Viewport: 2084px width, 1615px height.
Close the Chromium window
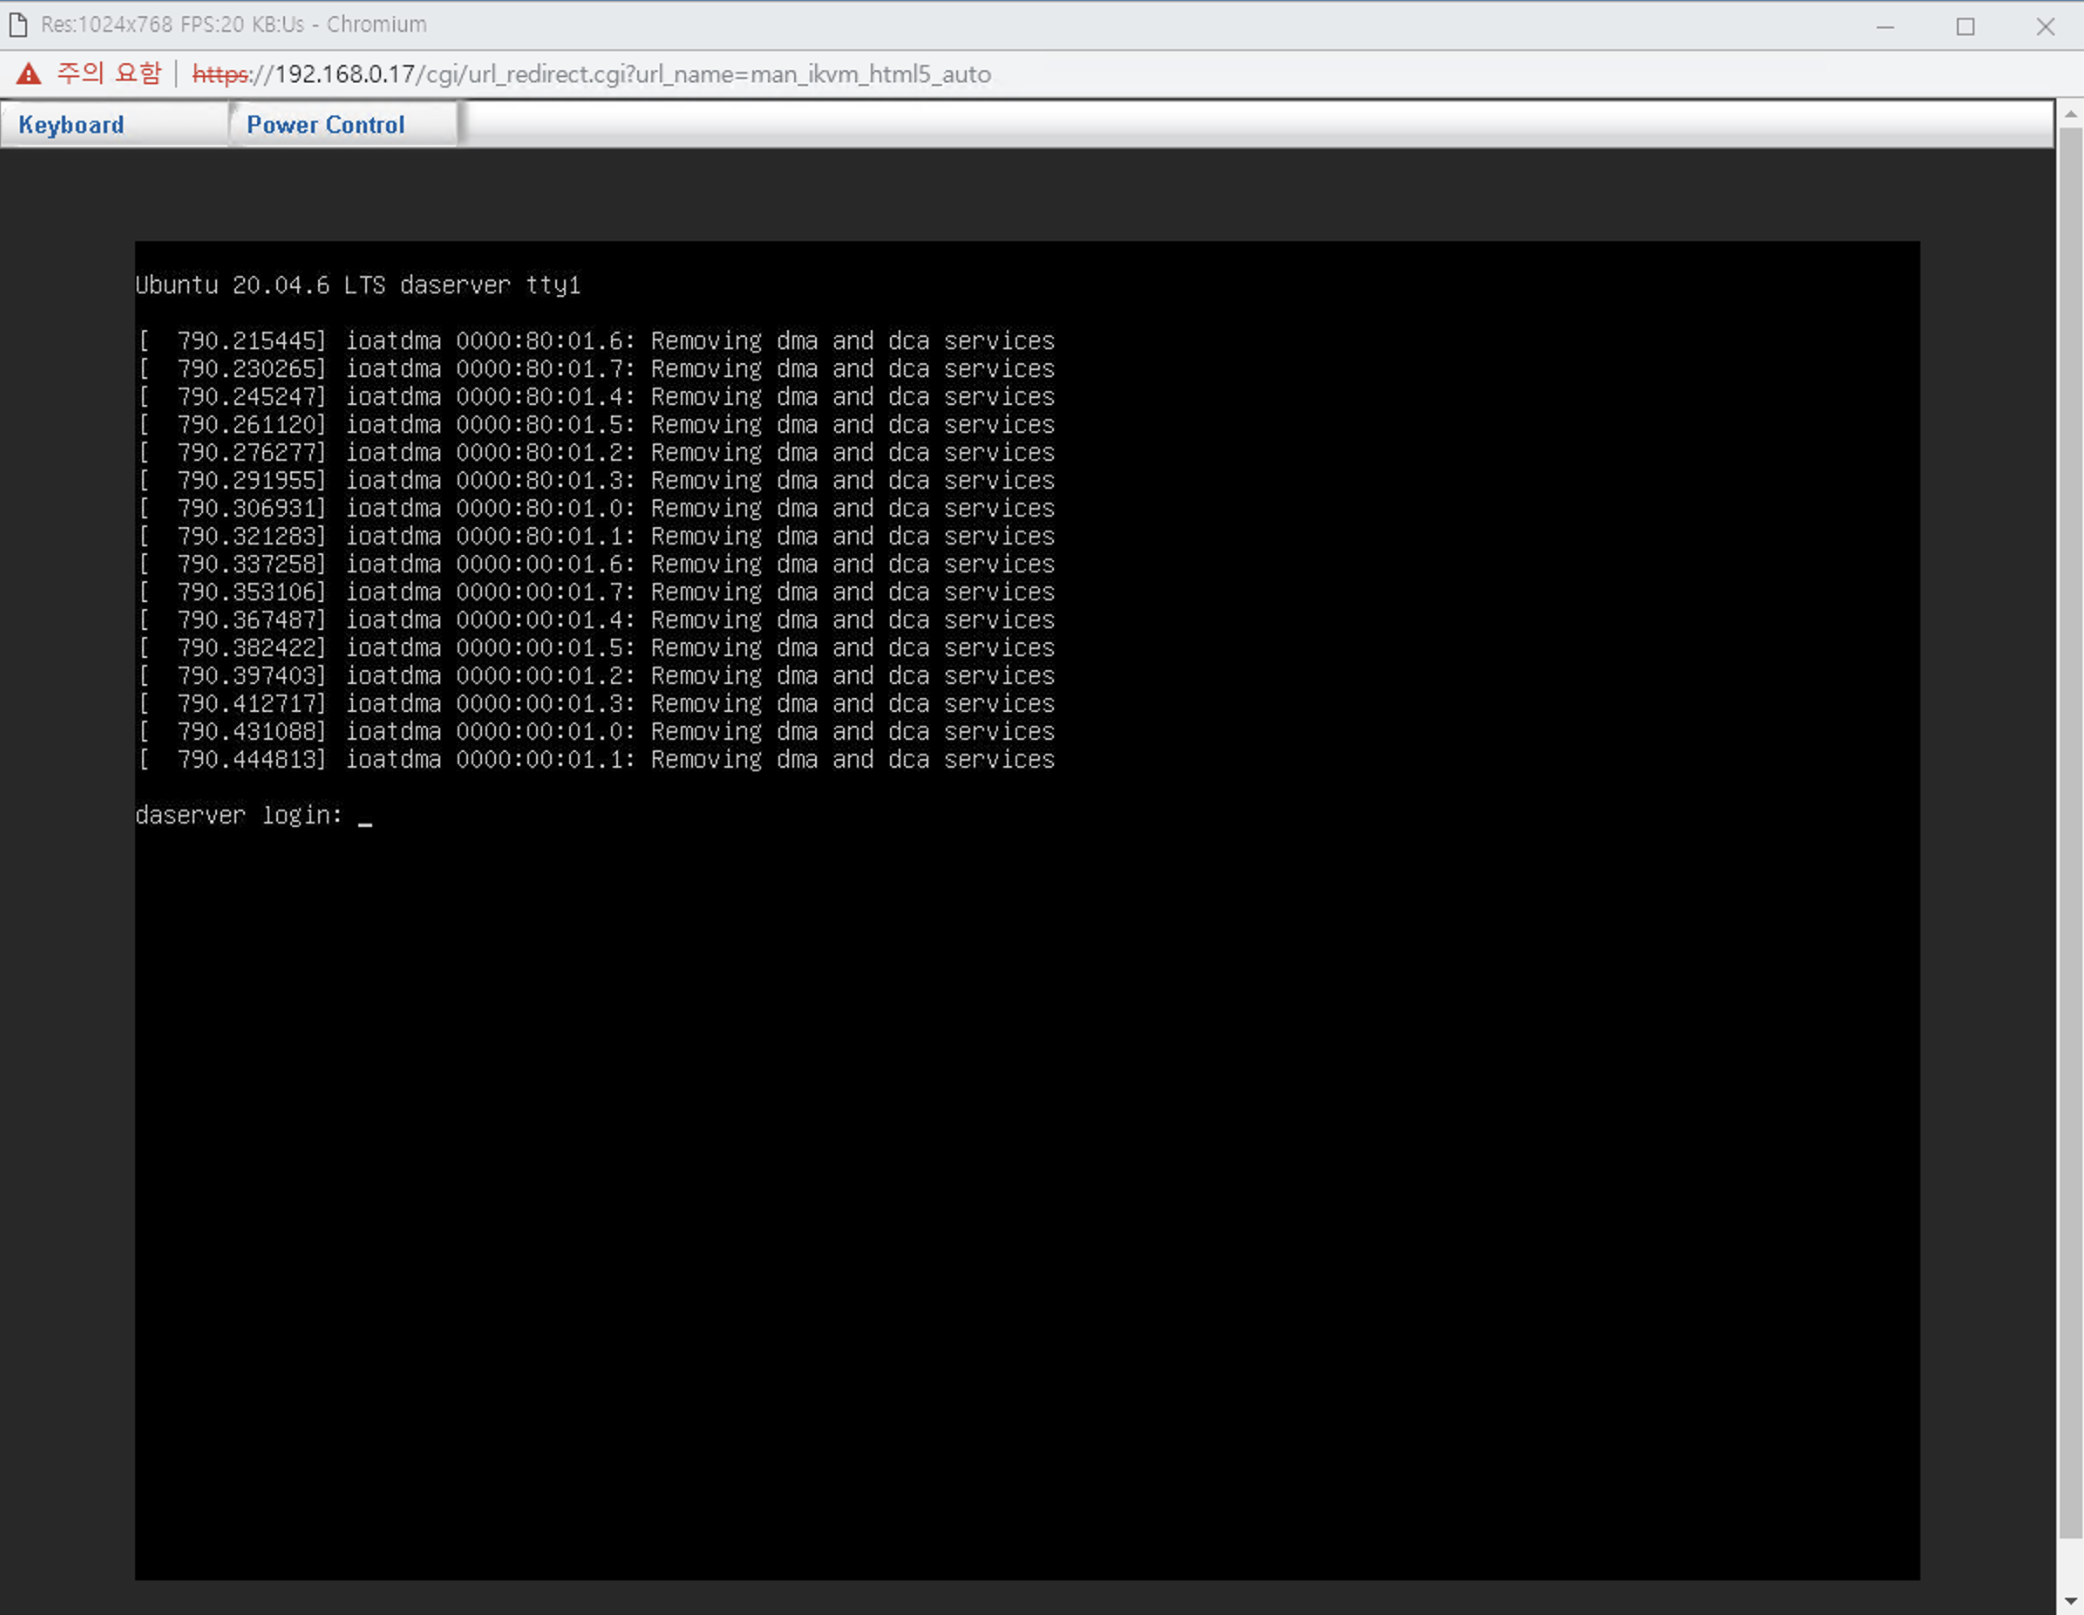click(2045, 26)
